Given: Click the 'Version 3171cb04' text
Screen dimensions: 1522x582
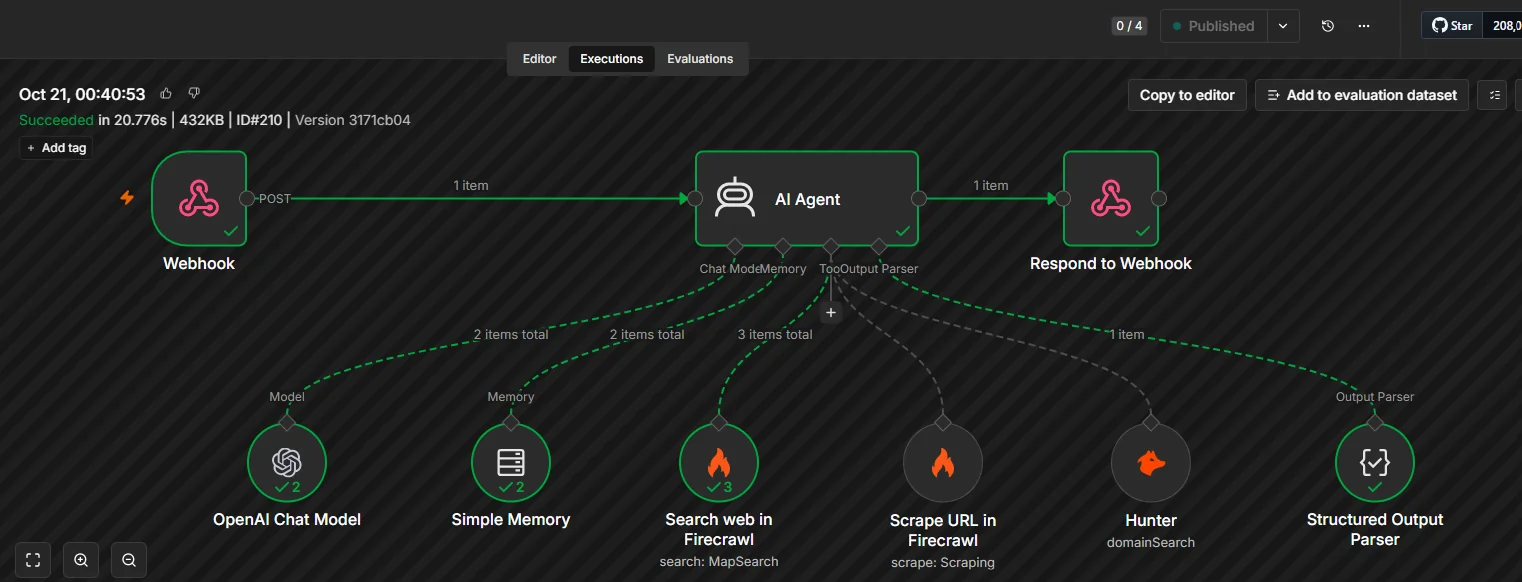Looking at the screenshot, I should [353, 120].
